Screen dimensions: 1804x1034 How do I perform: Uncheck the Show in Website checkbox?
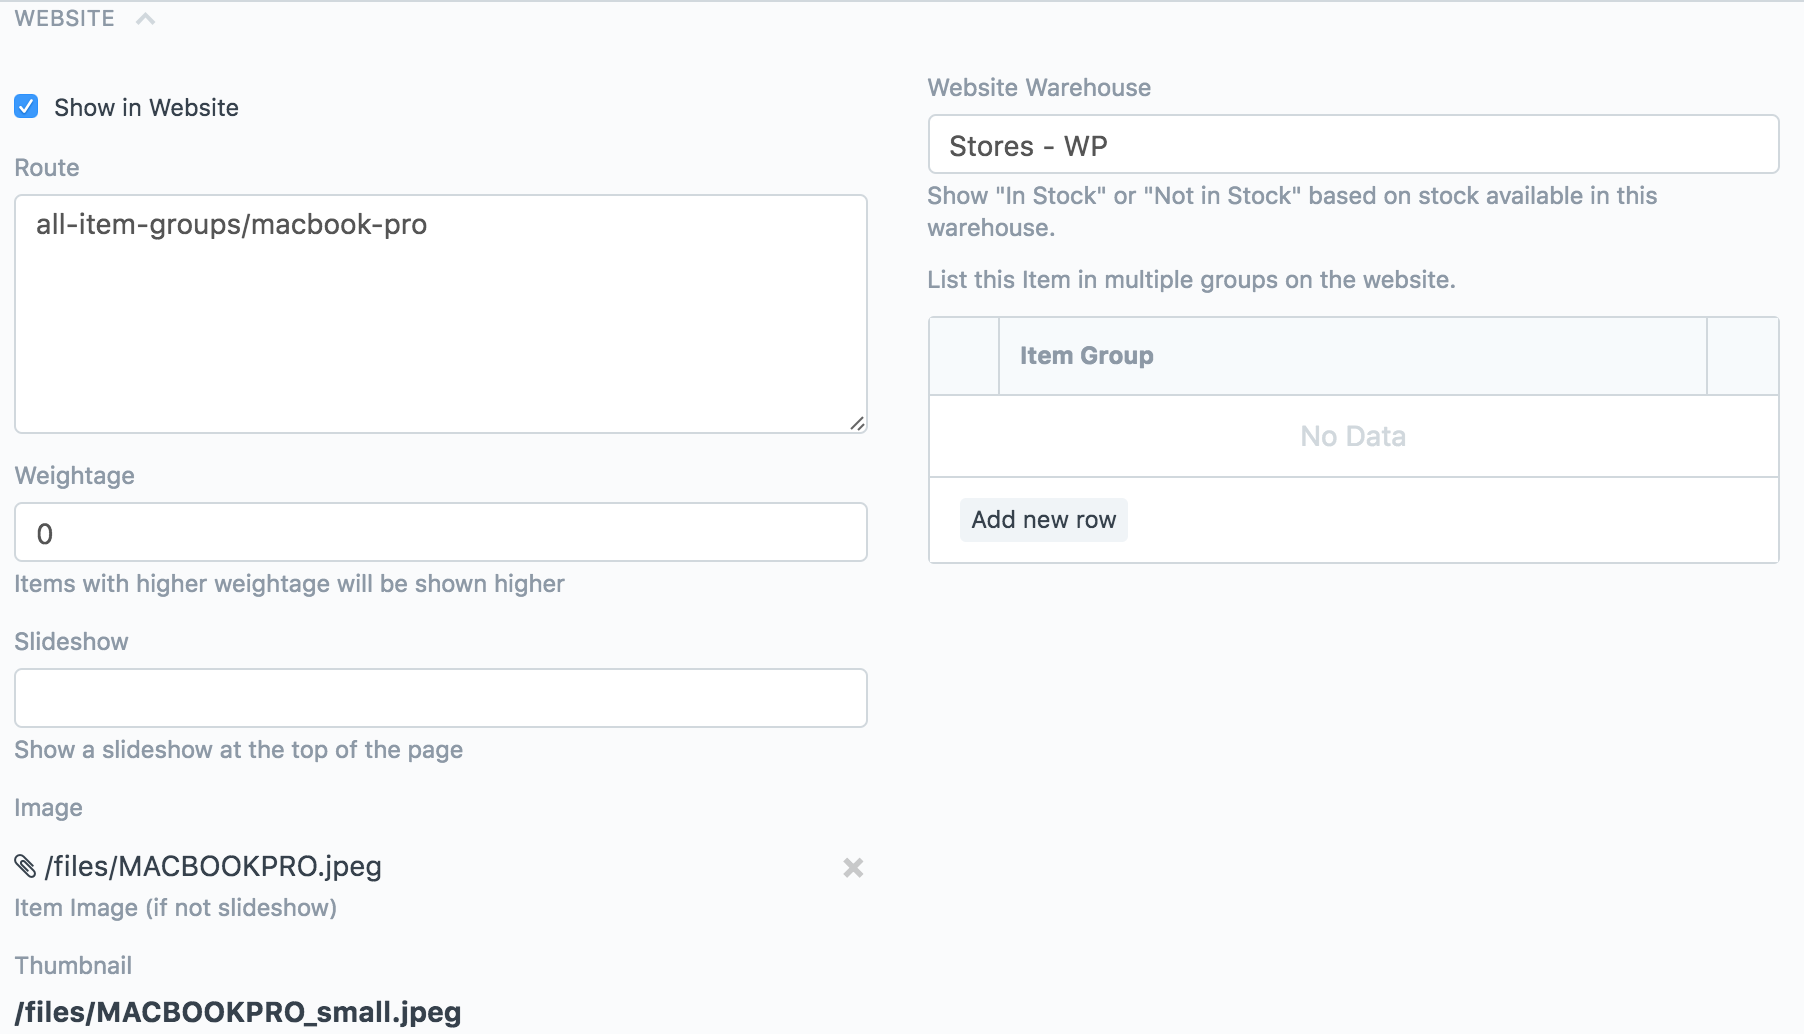point(26,107)
